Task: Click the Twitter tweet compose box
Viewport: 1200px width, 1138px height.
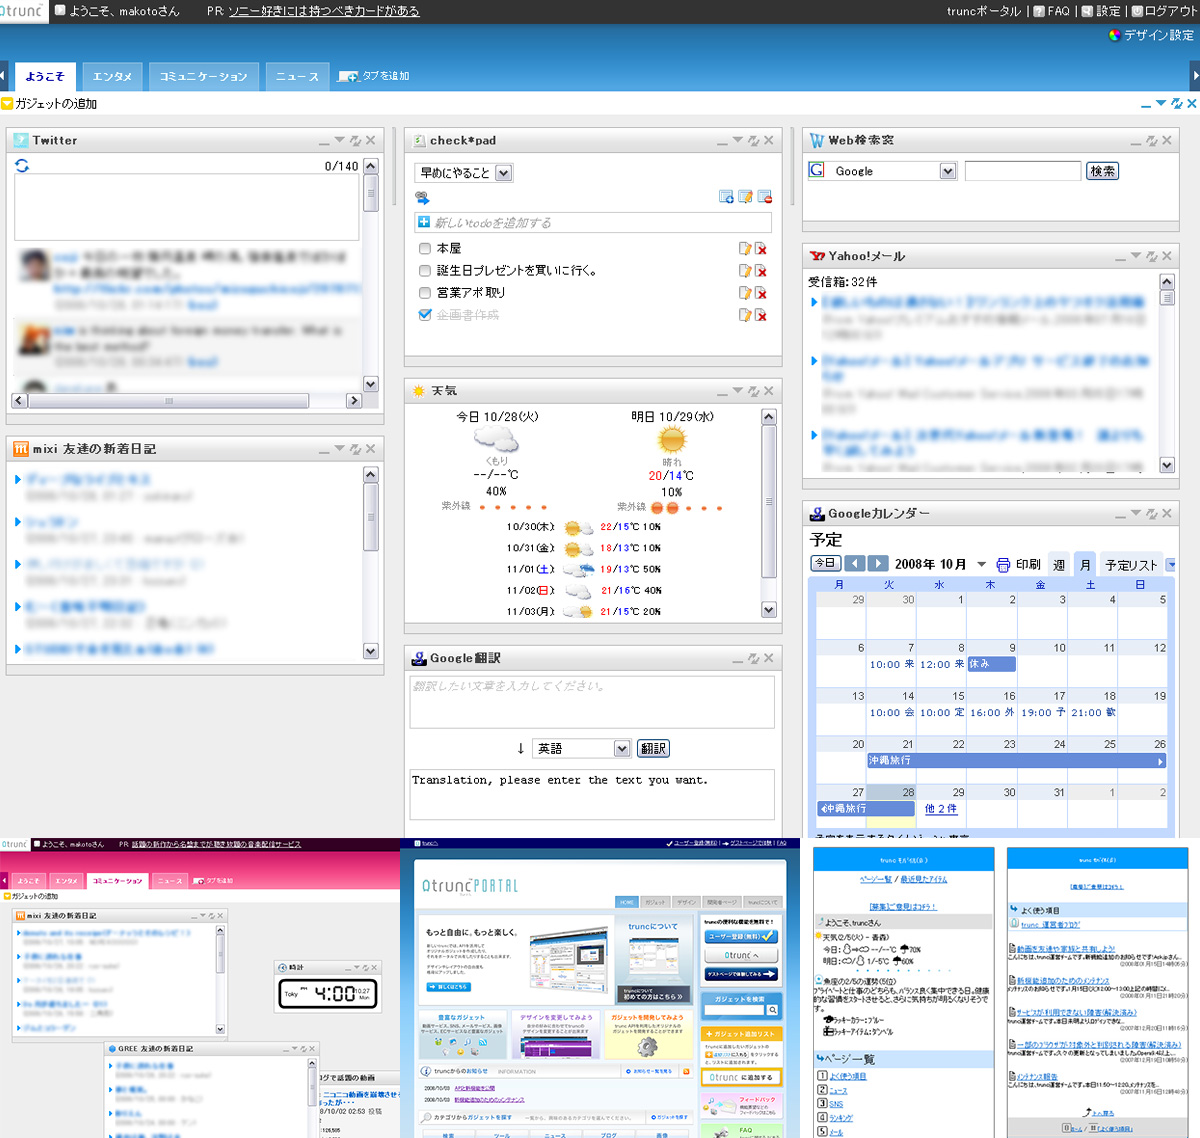Action: (x=187, y=207)
